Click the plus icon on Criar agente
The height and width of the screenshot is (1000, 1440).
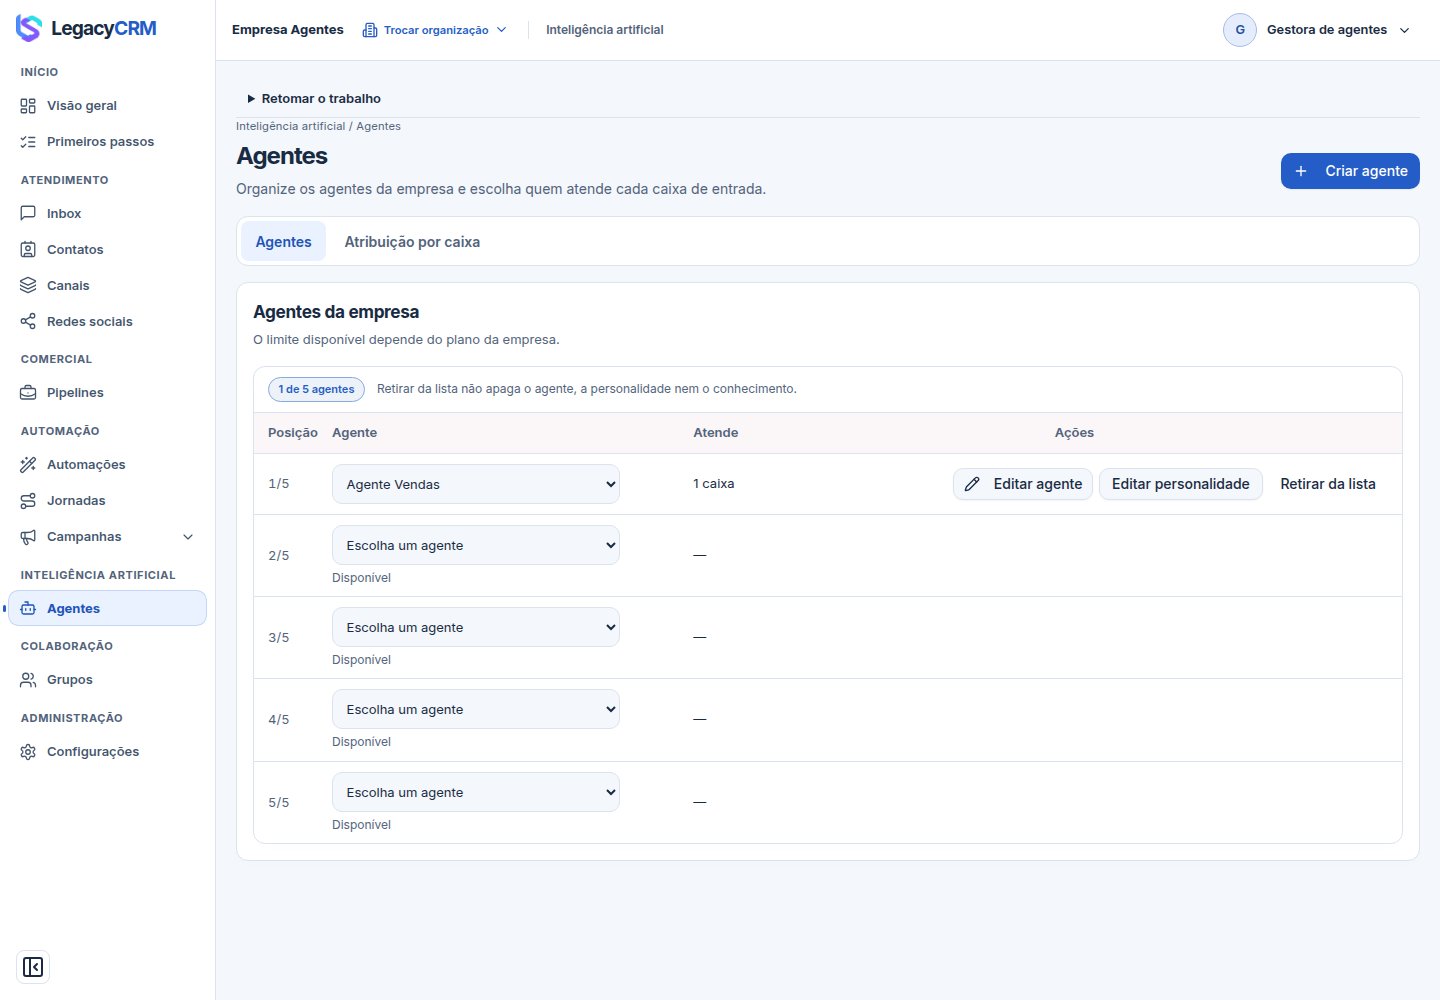[x=1301, y=171]
